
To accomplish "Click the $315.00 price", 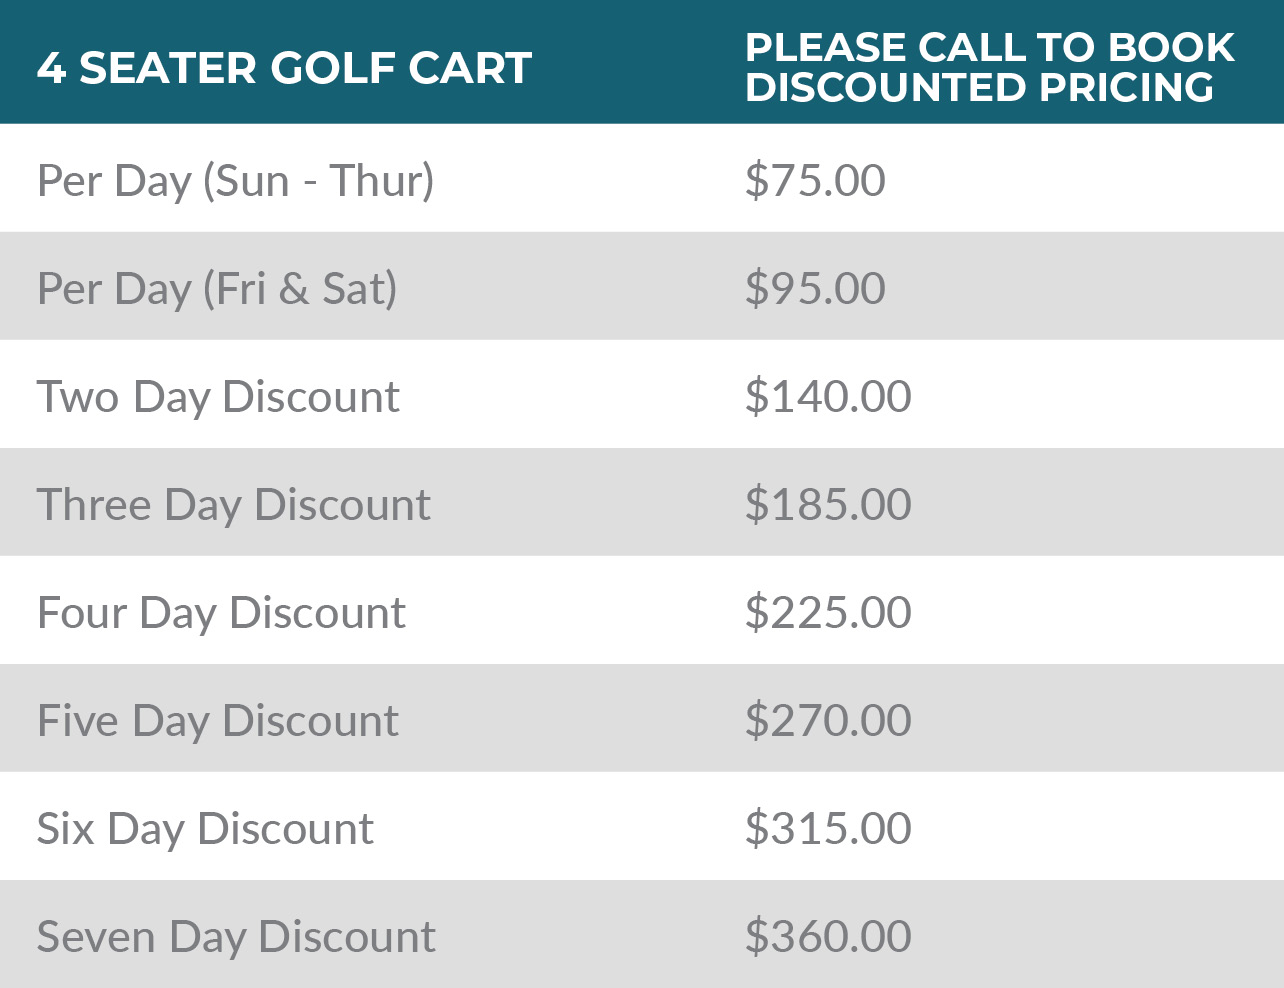I will coord(828,829).
